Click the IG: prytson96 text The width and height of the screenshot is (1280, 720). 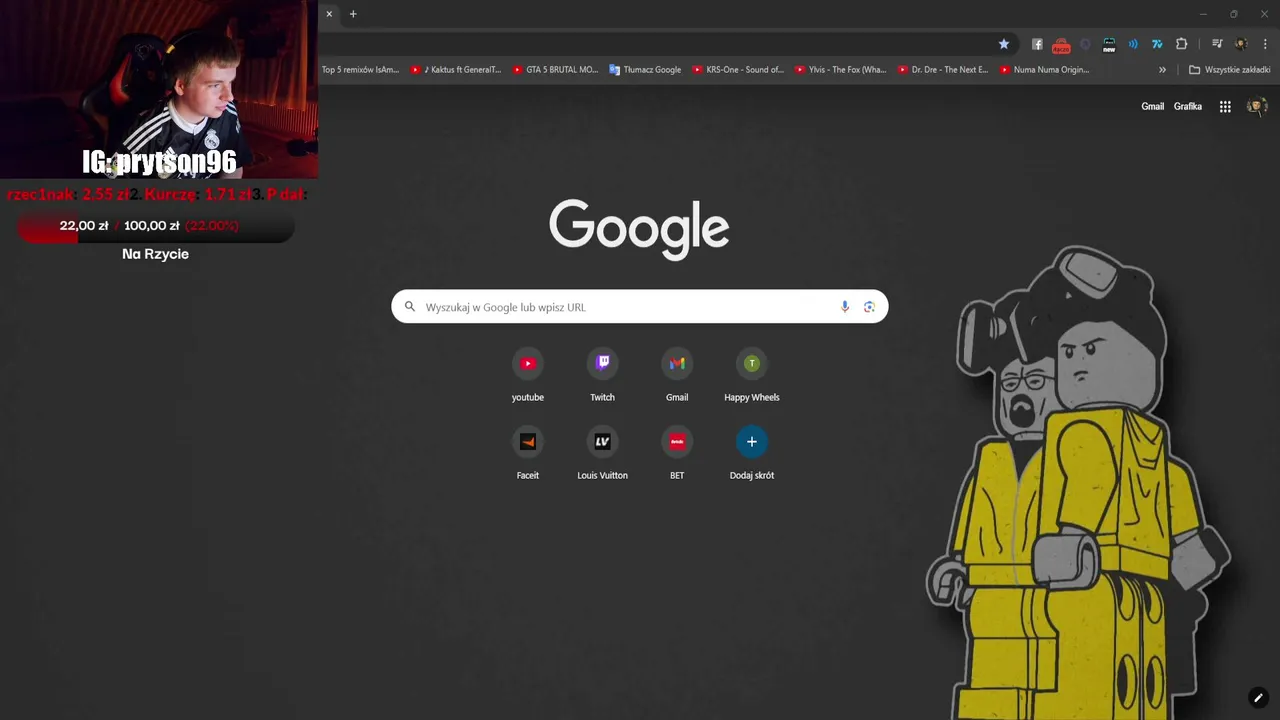coord(159,162)
